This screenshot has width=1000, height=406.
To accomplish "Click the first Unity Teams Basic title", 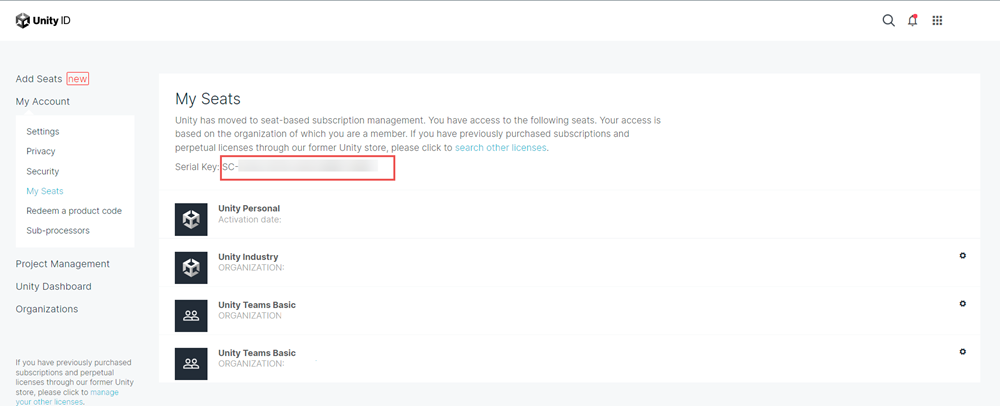I will click(x=257, y=305).
